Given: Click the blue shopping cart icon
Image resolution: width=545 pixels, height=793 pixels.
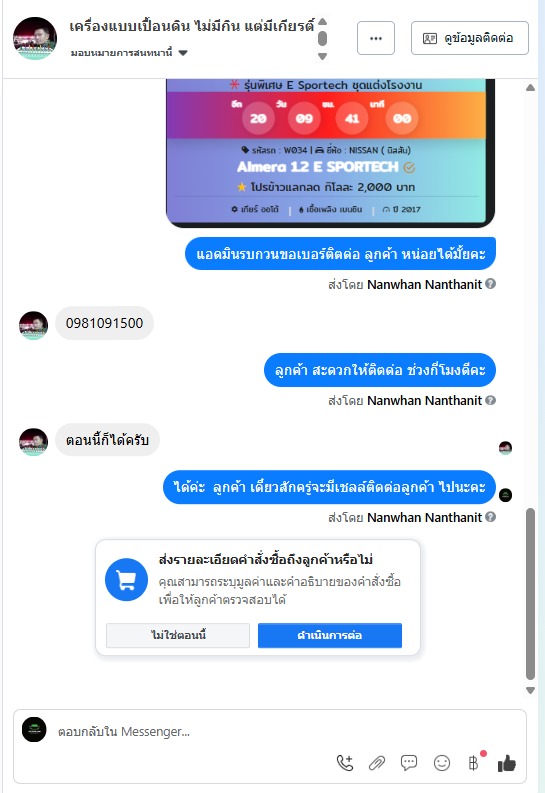Looking at the screenshot, I should point(126,580).
